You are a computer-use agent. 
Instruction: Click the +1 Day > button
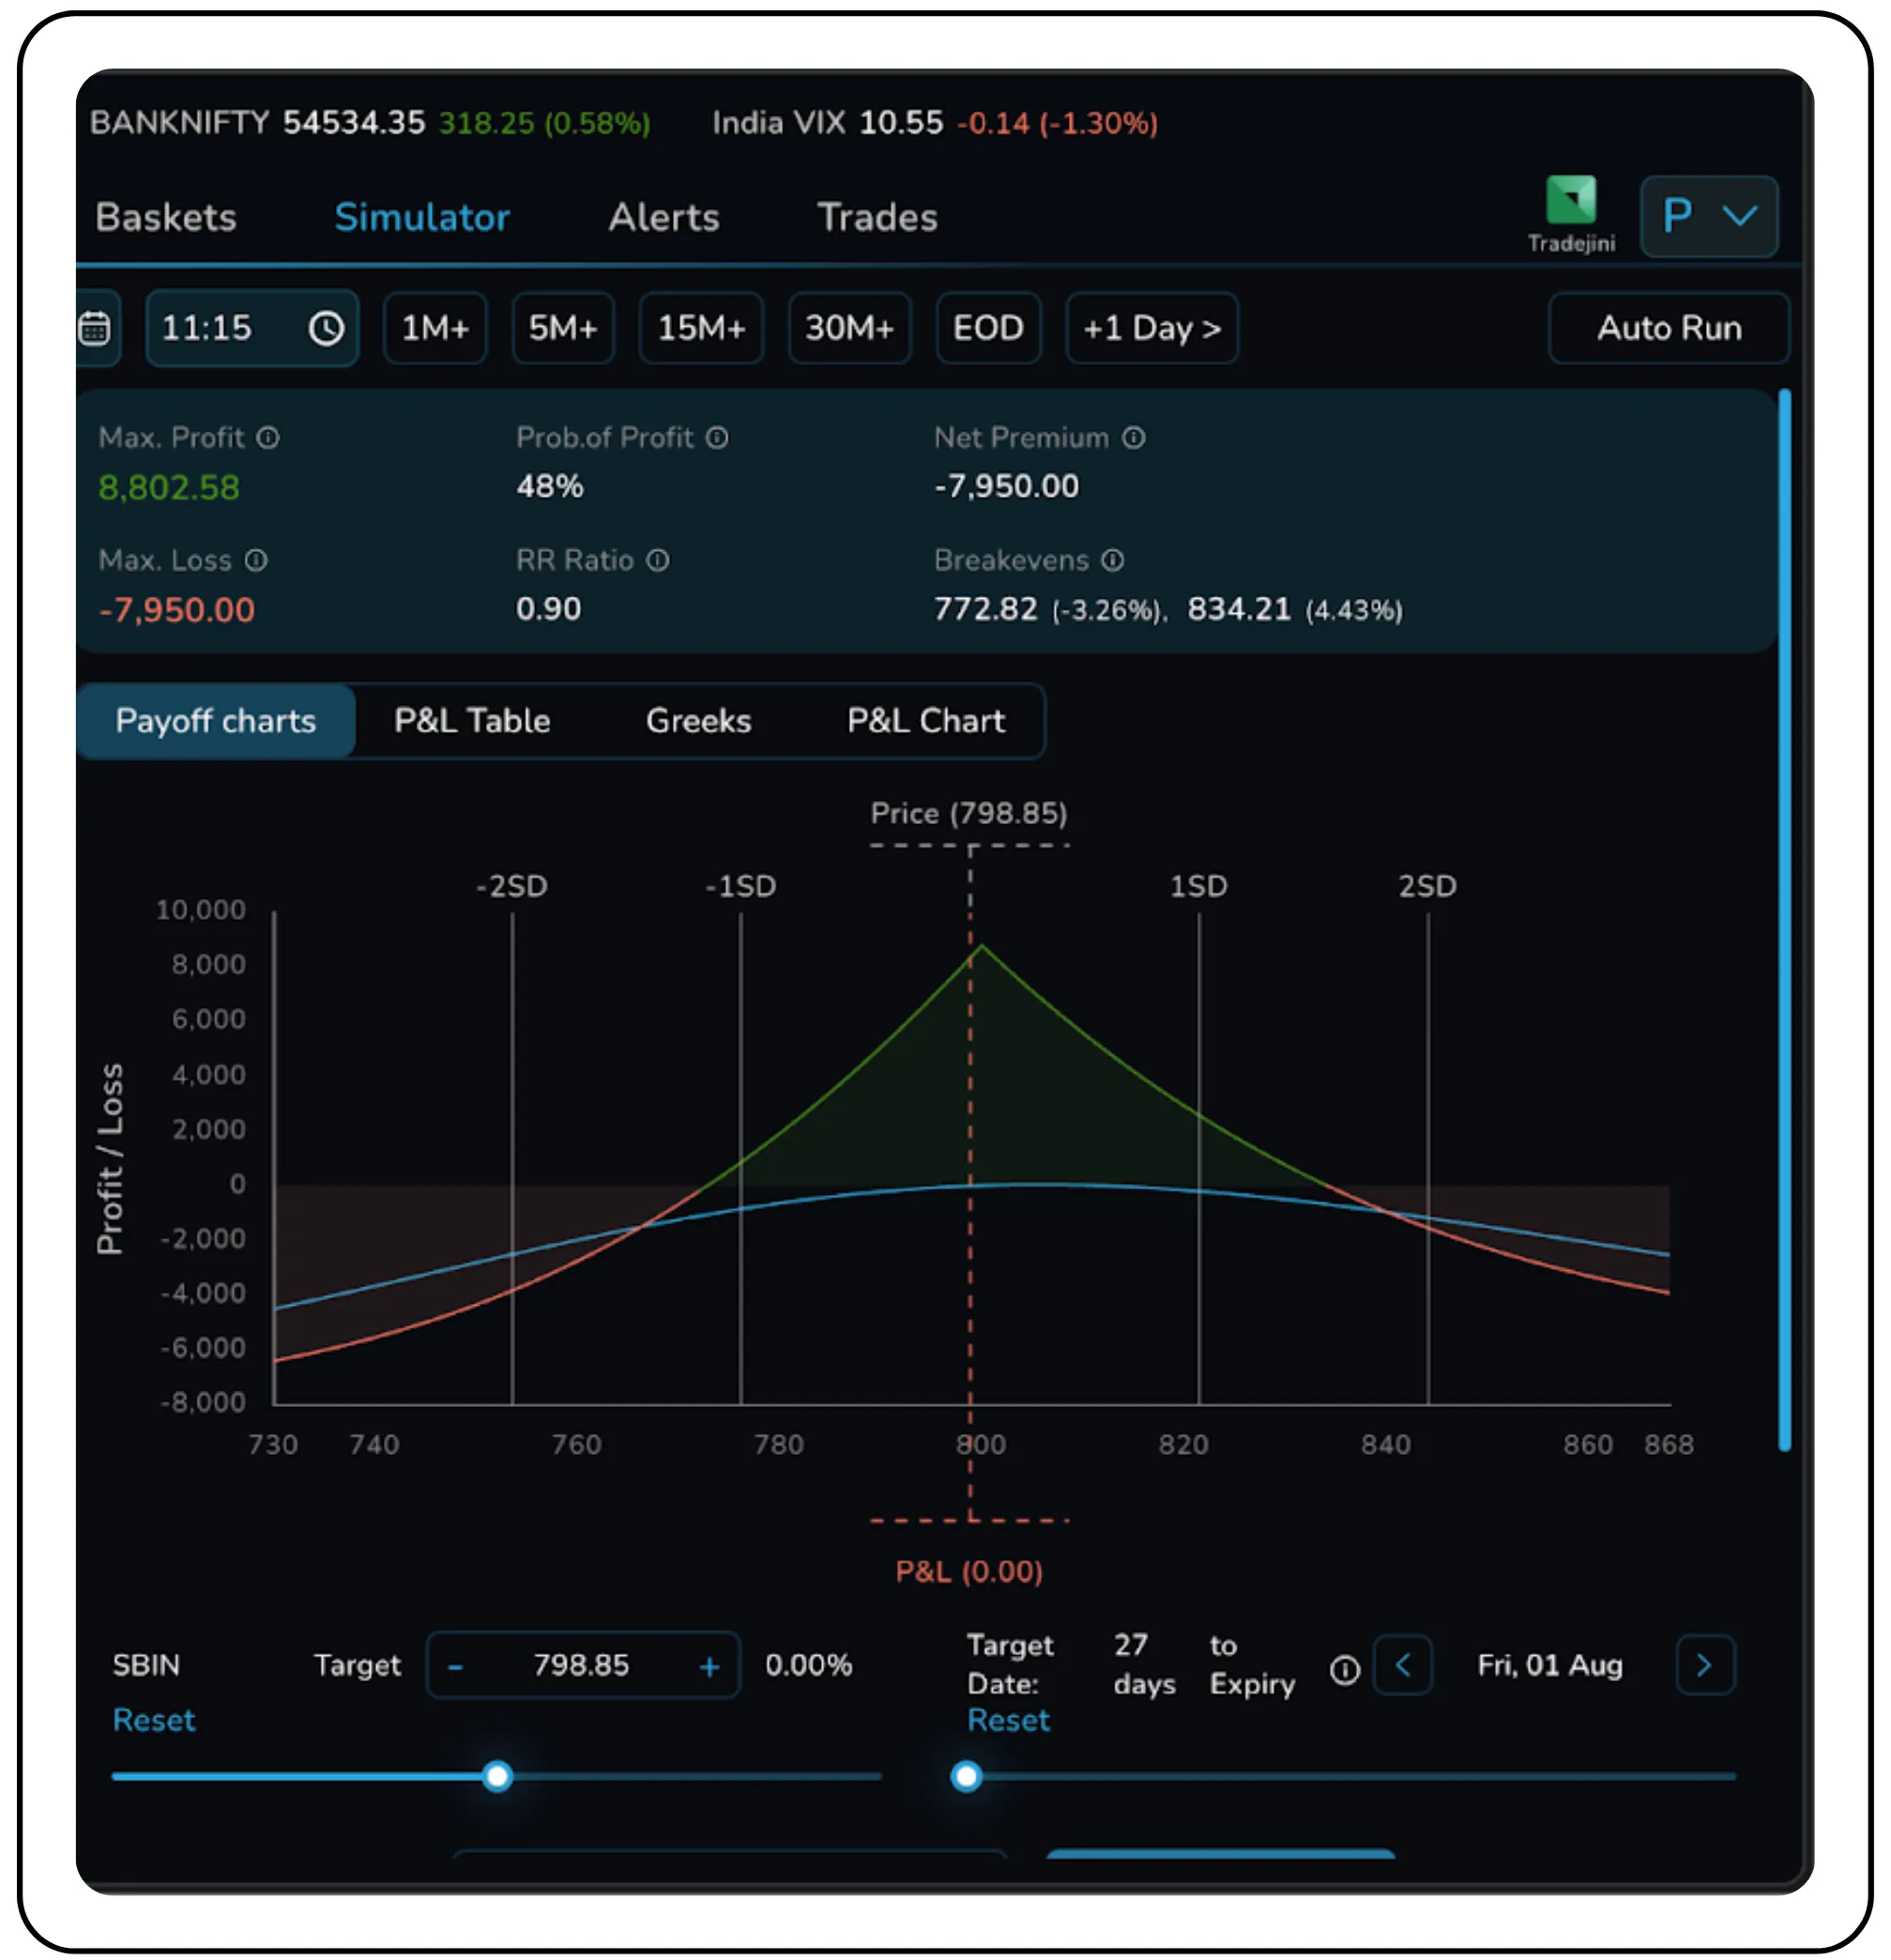click(1151, 328)
